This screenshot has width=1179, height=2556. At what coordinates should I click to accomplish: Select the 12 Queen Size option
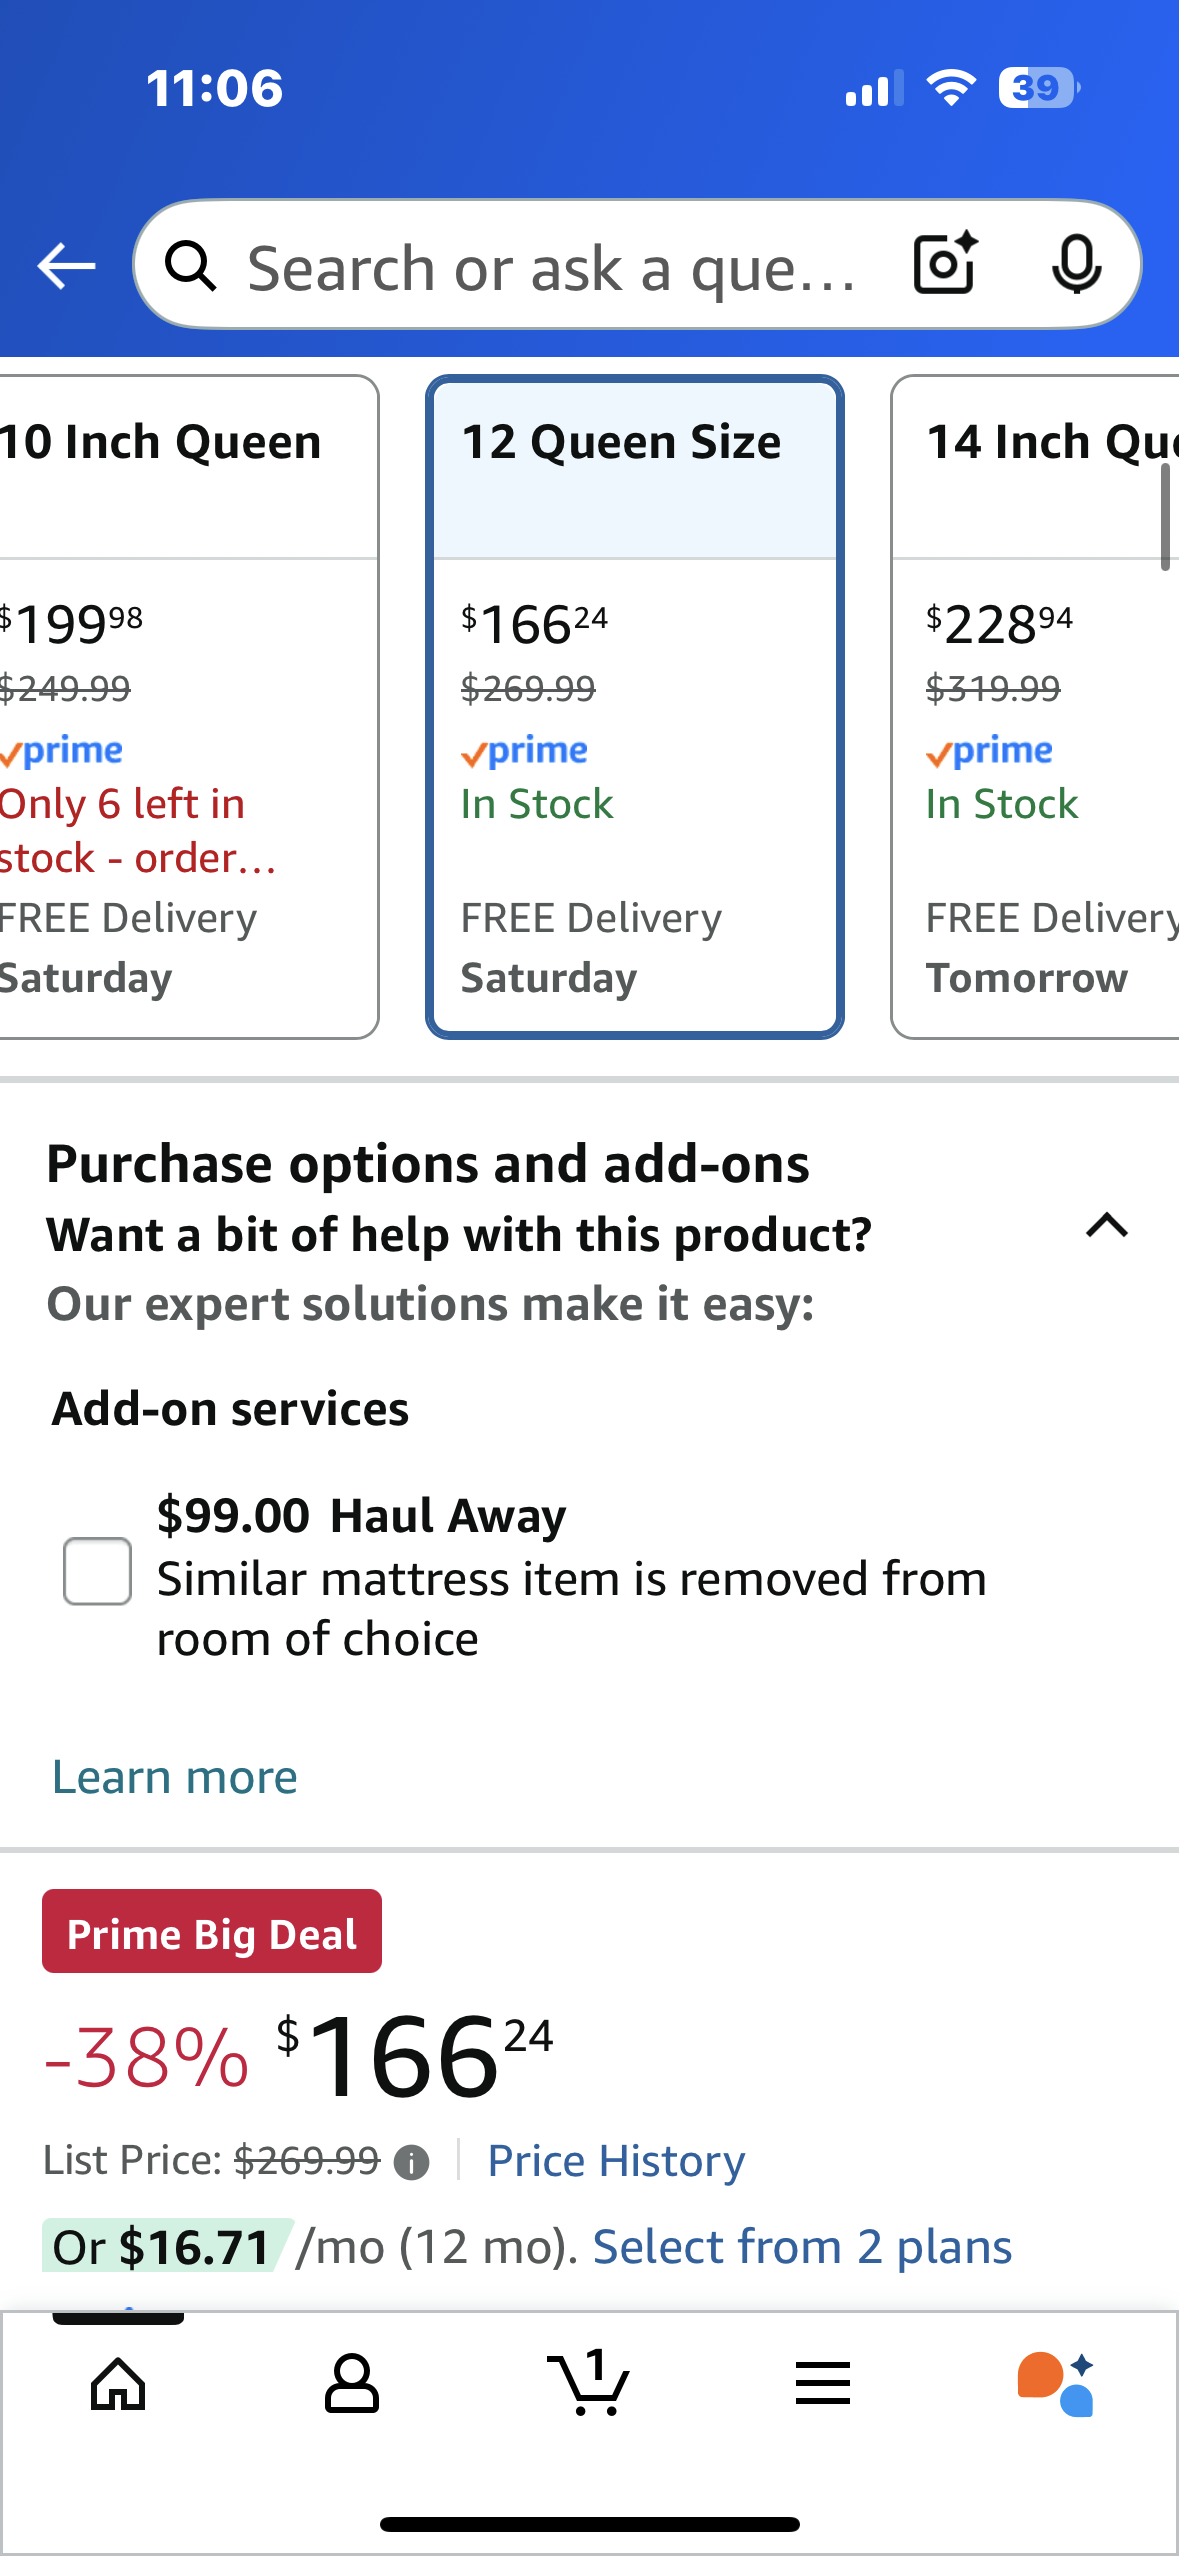(x=635, y=706)
